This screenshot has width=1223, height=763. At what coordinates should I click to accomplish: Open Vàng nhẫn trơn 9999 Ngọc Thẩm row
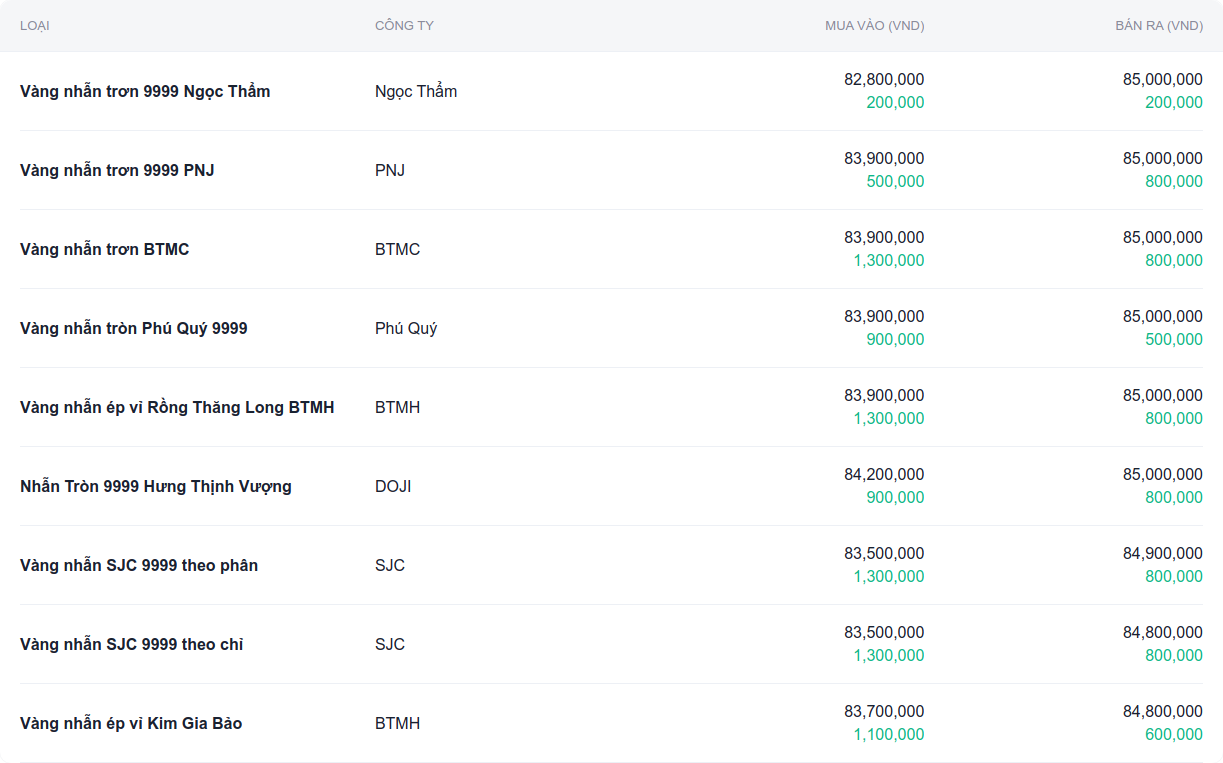(145, 91)
